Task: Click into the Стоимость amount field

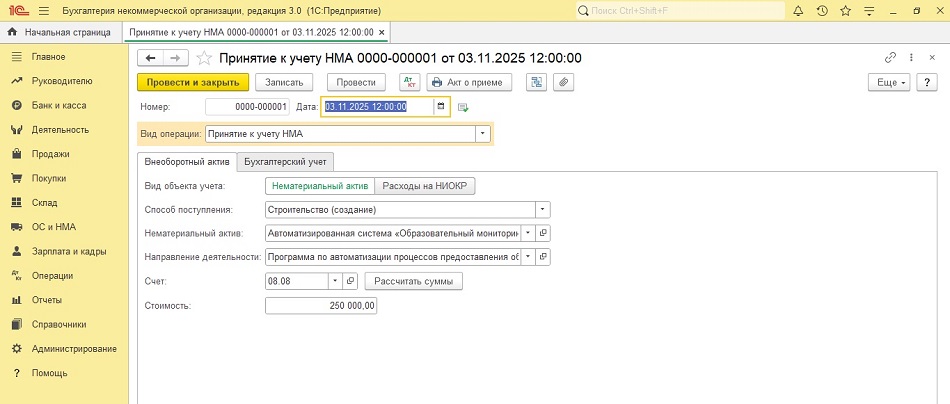Action: point(321,306)
